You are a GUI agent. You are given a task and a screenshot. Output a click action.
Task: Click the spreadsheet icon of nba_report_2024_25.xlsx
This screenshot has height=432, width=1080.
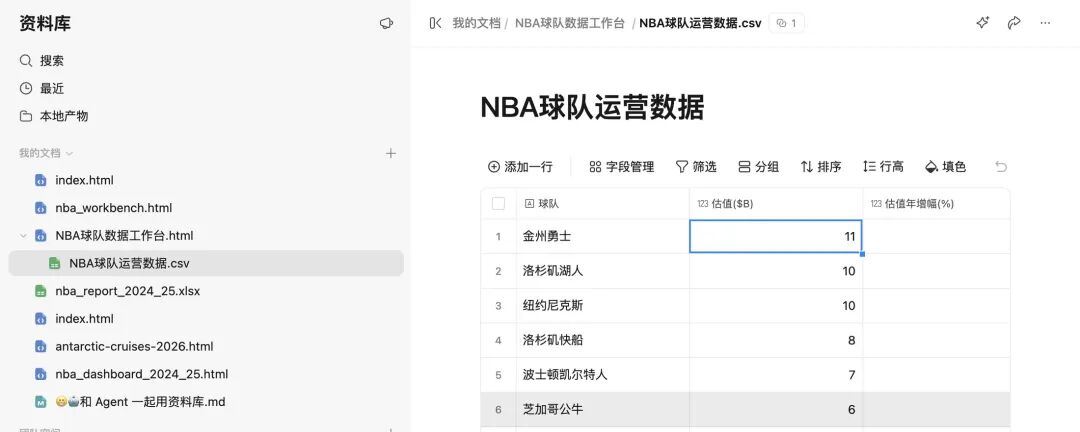(x=41, y=291)
